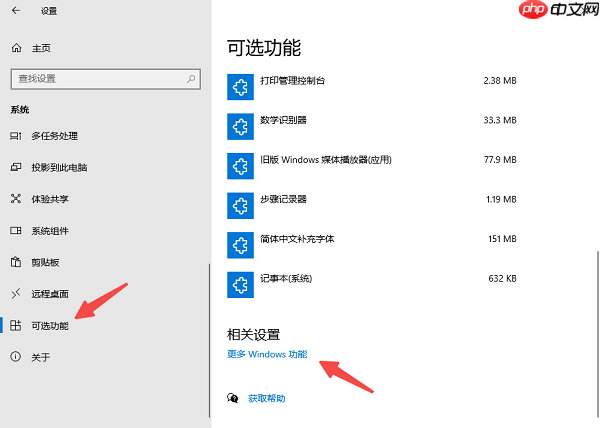The width and height of the screenshot is (600, 428).
Task: Click the 可选功能 page title
Action: click(264, 48)
